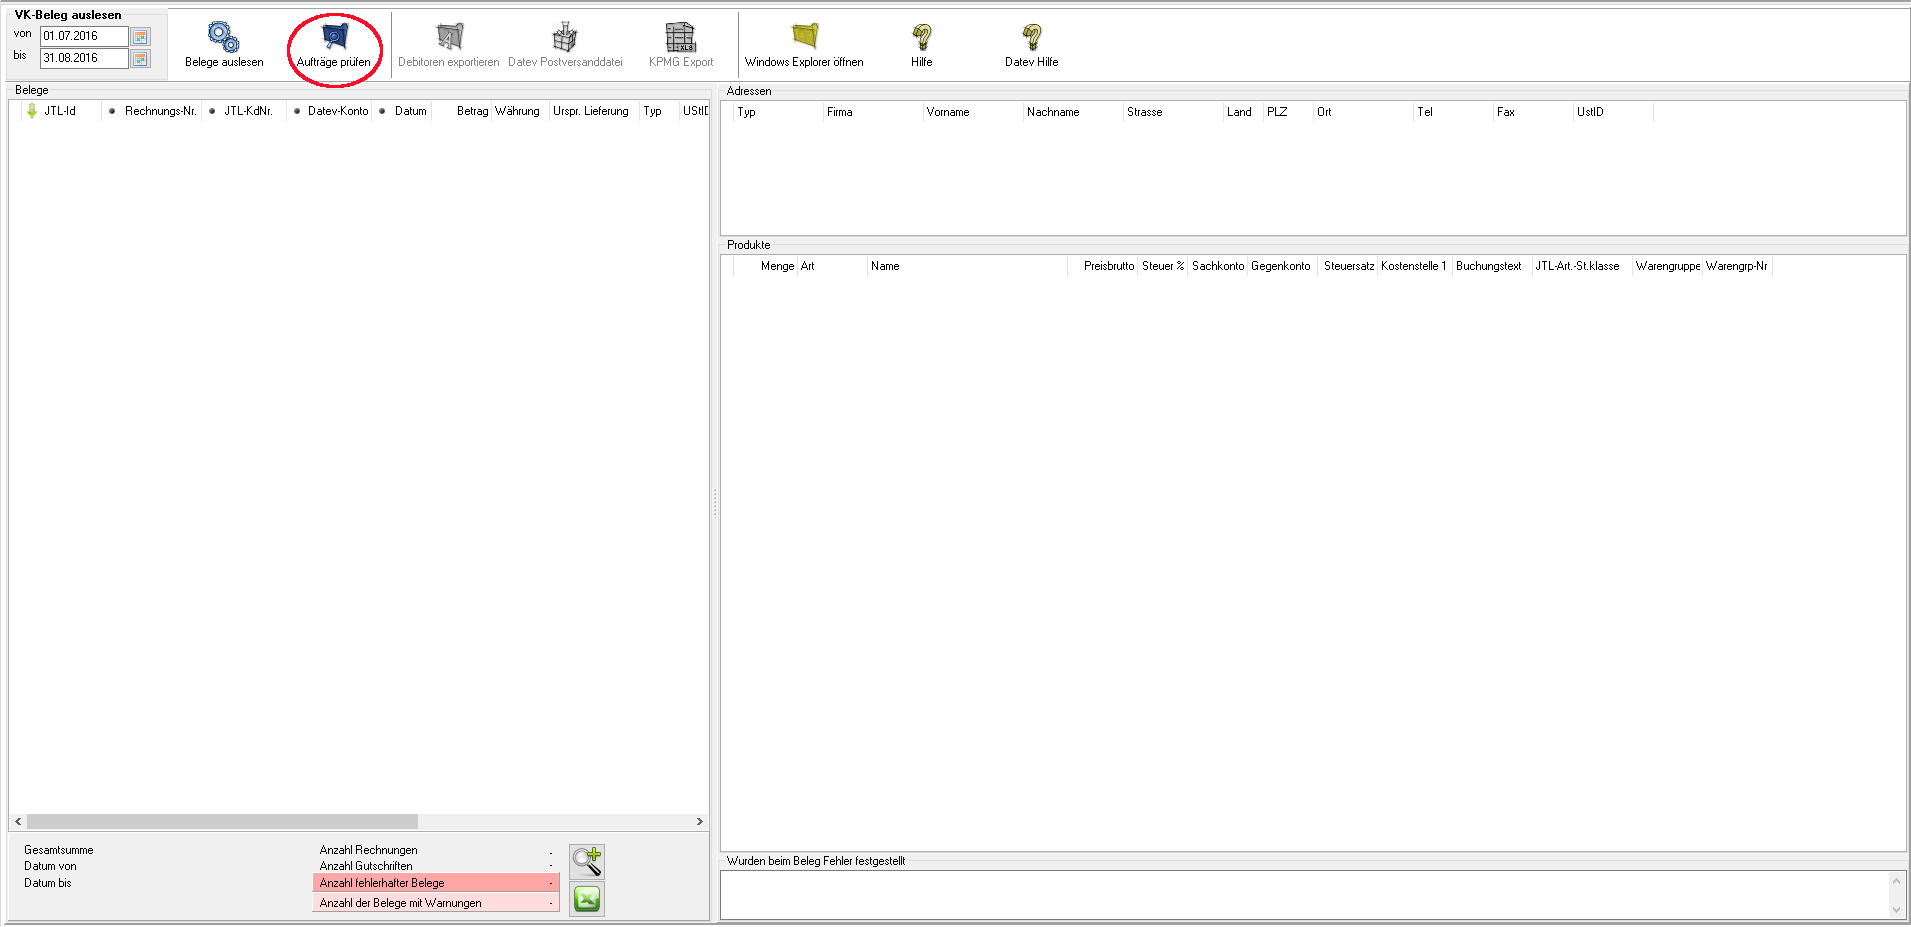Image resolution: width=1911 pixels, height=927 pixels.
Task: Sort by Rechnungs-Nr. column header
Action: click(160, 111)
